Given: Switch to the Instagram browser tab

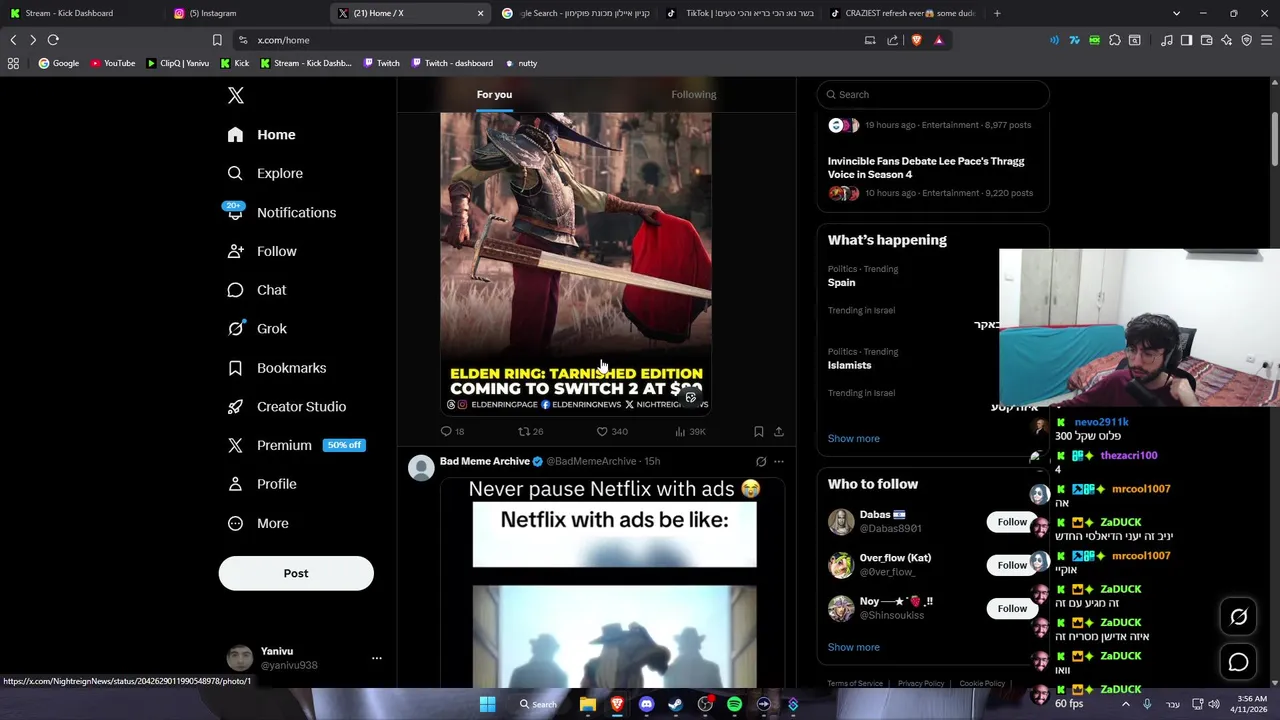Looking at the screenshot, I should click(245, 13).
